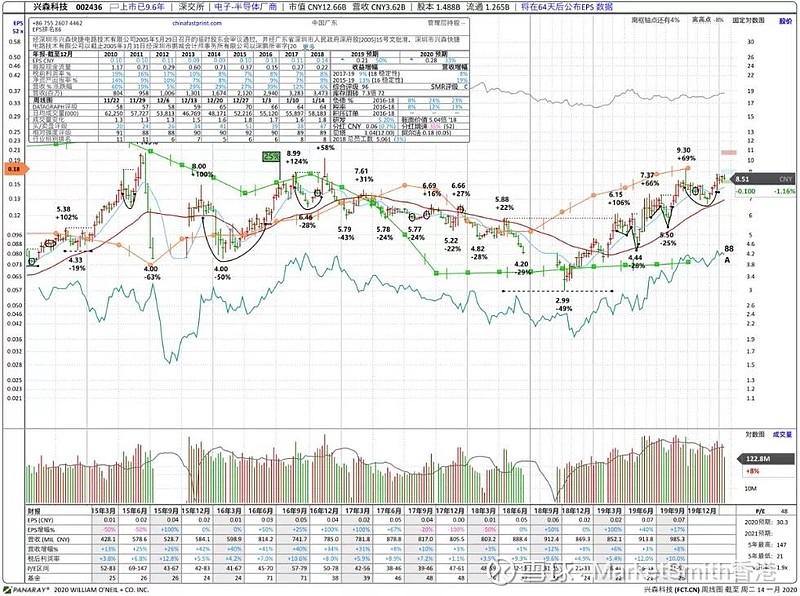Click the RS rating value 88
Image resolution: width=800 pixels, height=596 pixels.
(729, 249)
